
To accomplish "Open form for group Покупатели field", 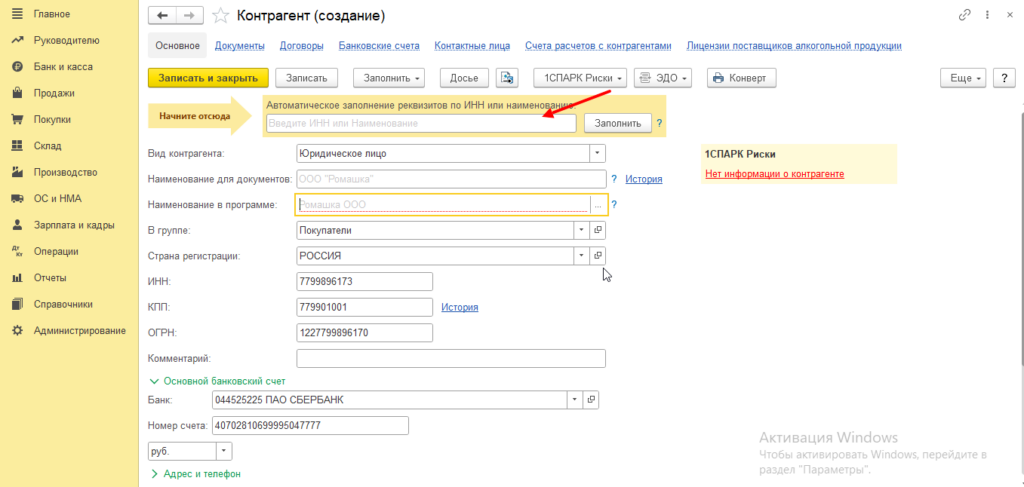I will tap(598, 230).
